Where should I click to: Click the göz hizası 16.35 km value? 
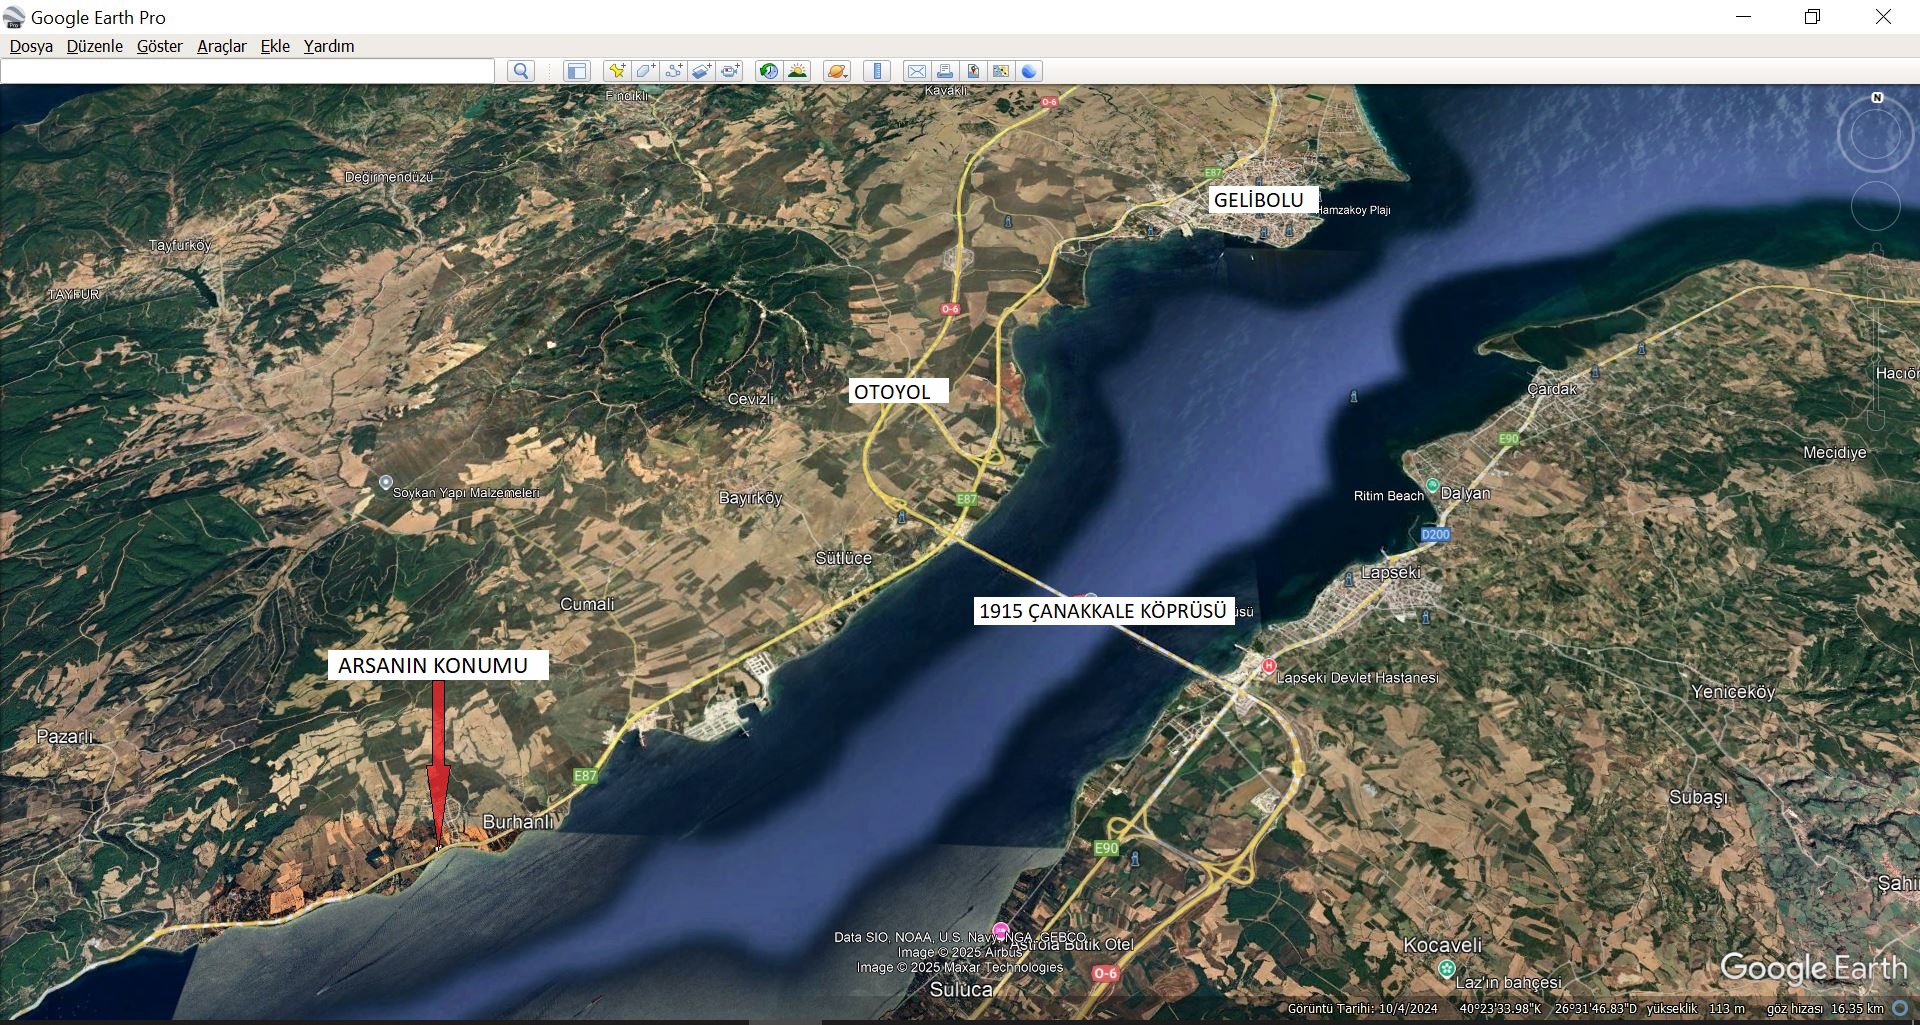[x=1825, y=1009]
